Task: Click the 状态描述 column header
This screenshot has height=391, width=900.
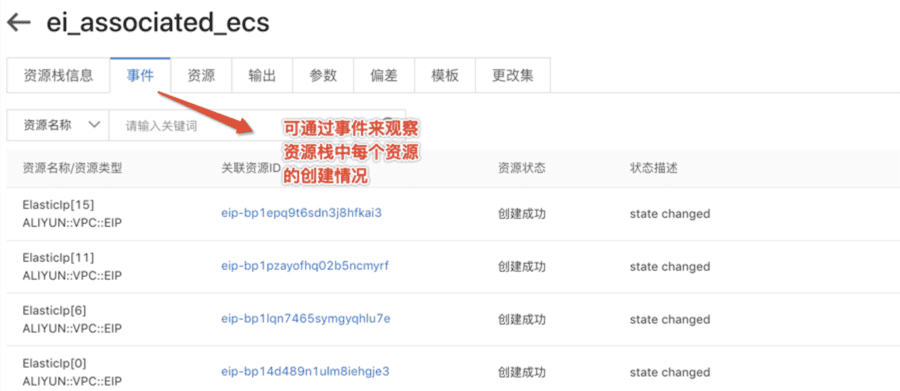Action: pos(654,169)
